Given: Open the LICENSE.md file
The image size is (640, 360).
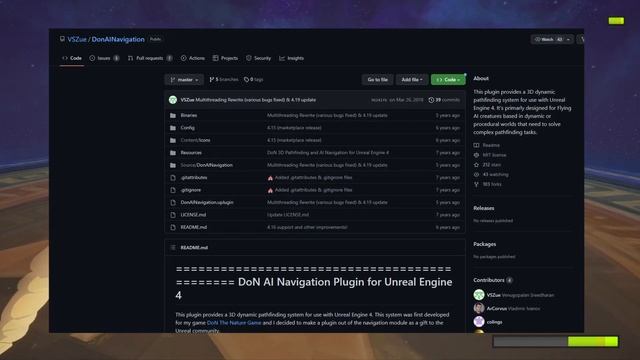Looking at the screenshot, I should (x=193, y=215).
